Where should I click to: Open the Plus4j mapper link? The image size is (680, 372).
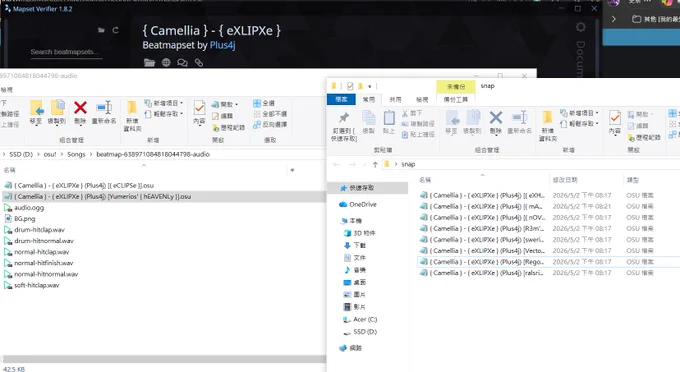(x=222, y=45)
